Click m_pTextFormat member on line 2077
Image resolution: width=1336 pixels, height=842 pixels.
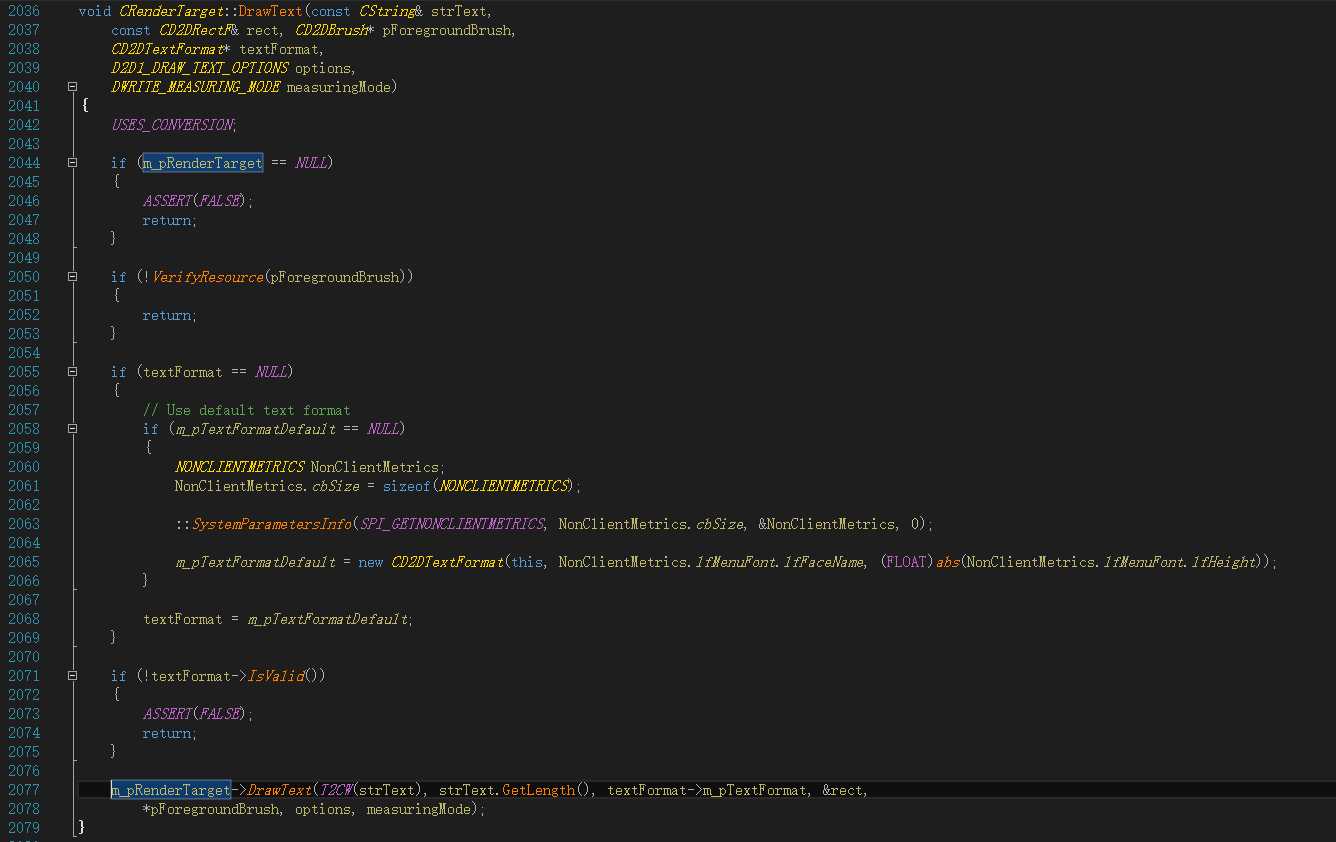(754, 790)
